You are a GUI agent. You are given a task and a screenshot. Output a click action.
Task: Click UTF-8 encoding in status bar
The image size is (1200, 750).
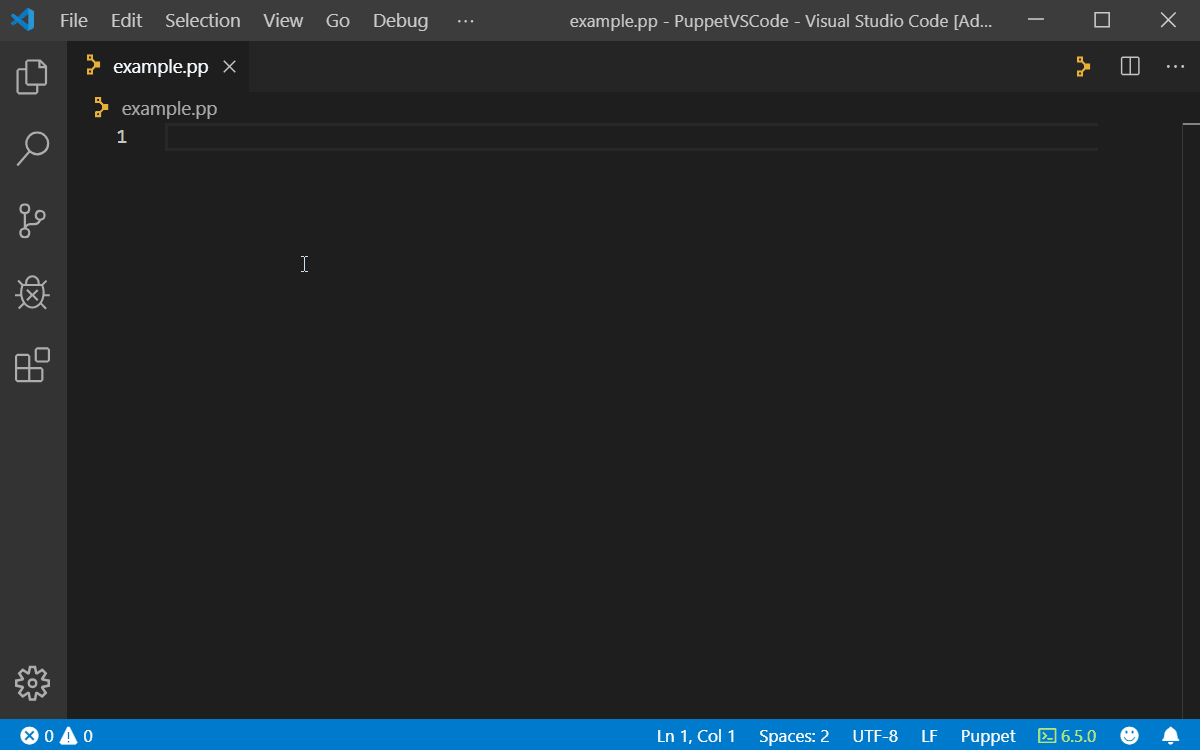click(x=875, y=735)
